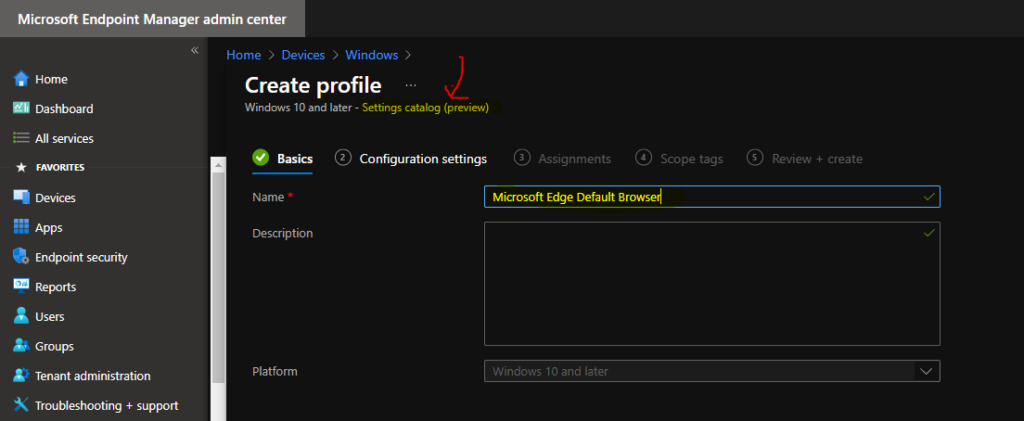Viewport: 1024px width, 421px height.
Task: Collapse the sidebar with double chevron
Action: [x=195, y=50]
